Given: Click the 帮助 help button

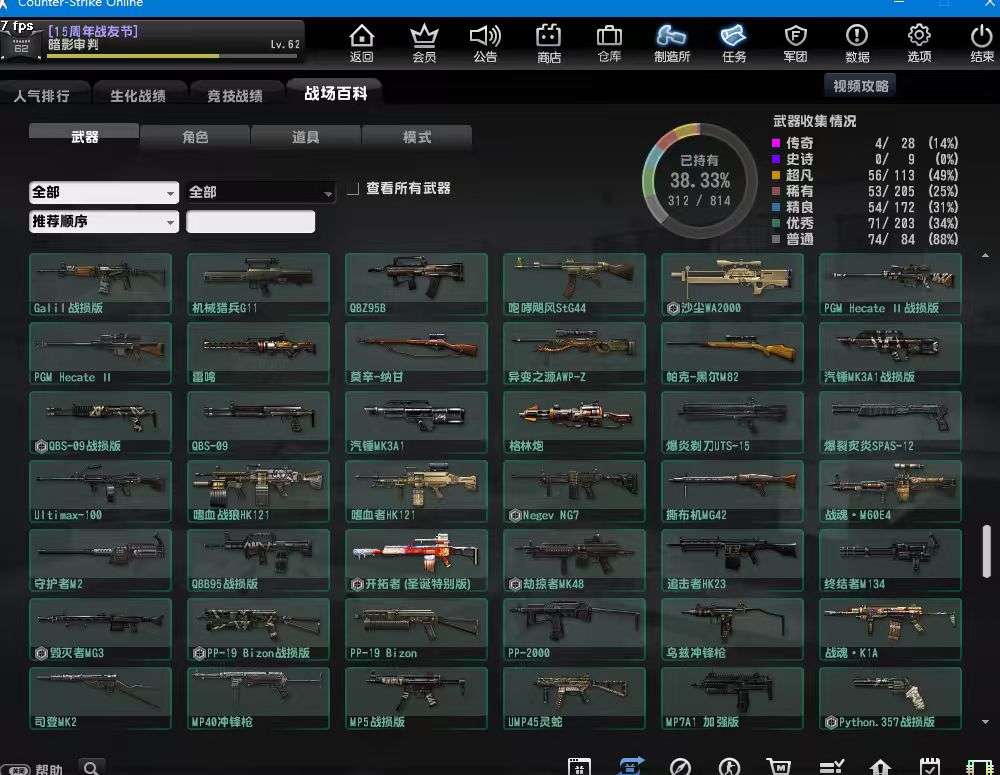Looking at the screenshot, I should click(x=33, y=769).
